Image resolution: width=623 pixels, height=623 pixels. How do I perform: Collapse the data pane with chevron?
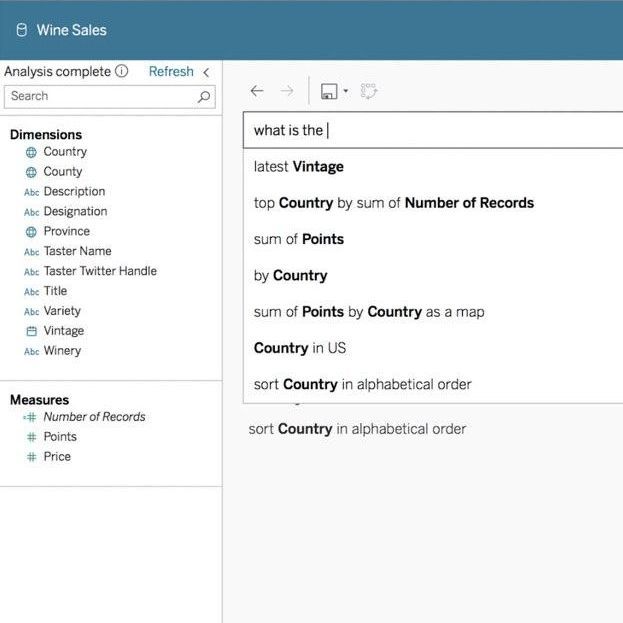coord(206,72)
